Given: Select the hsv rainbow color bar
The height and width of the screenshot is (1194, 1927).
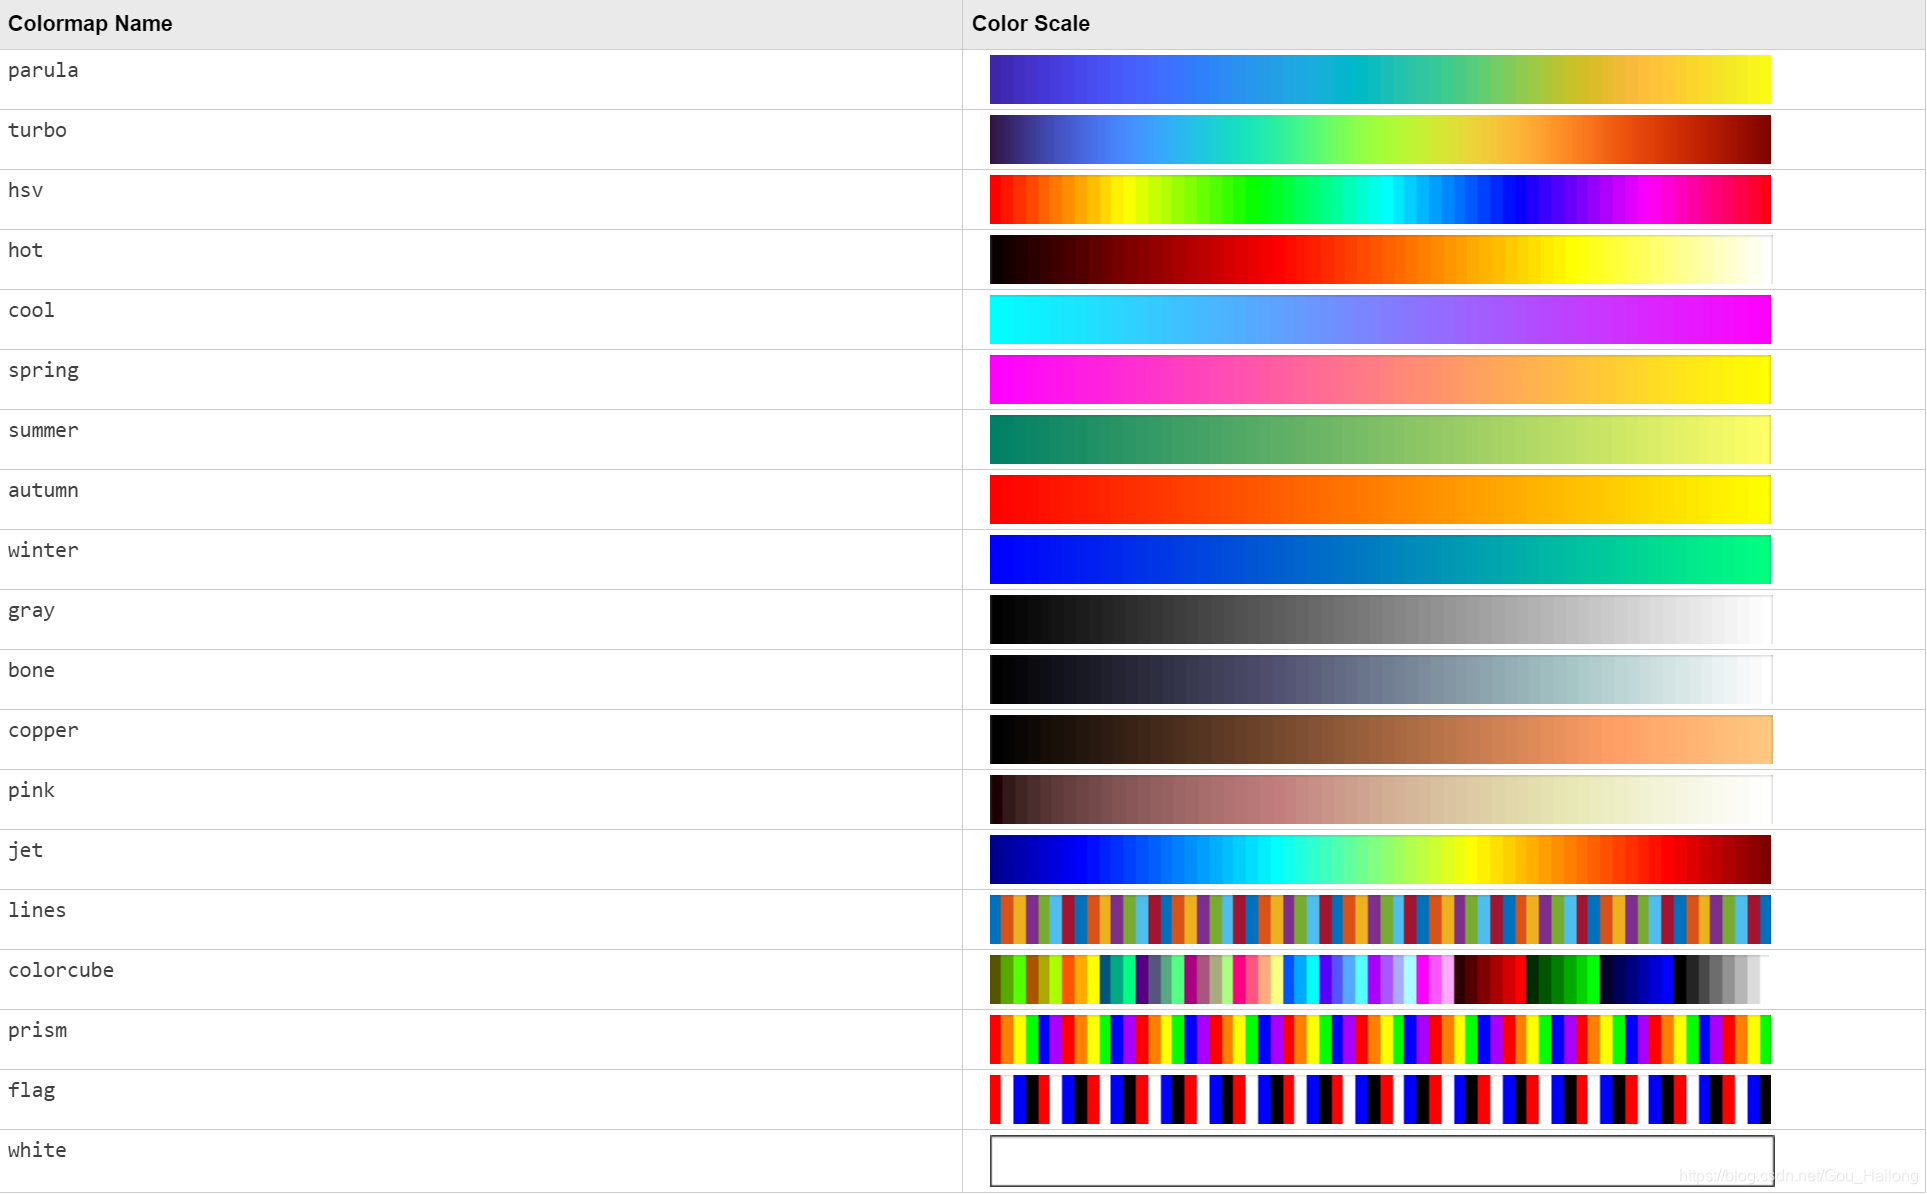Looking at the screenshot, I should 1379,200.
